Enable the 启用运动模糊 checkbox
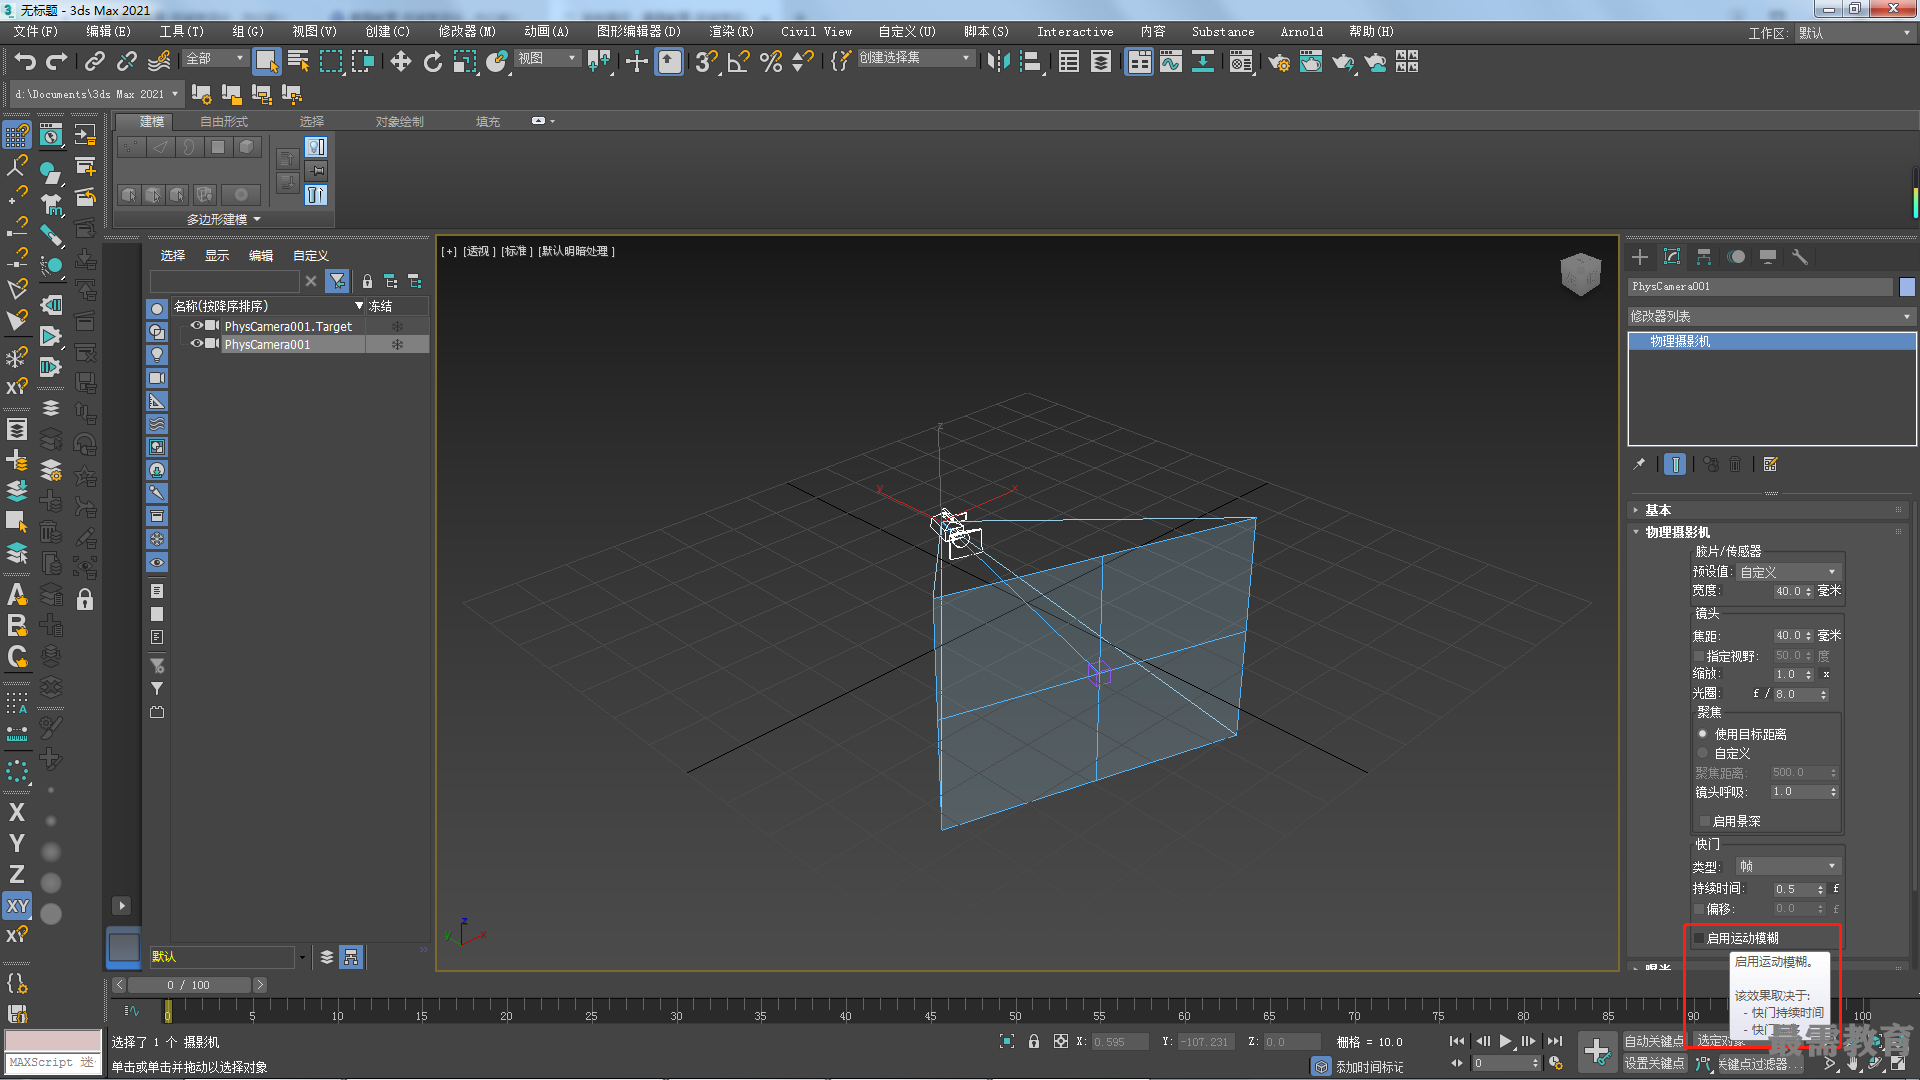The width and height of the screenshot is (1920, 1080). point(1699,939)
